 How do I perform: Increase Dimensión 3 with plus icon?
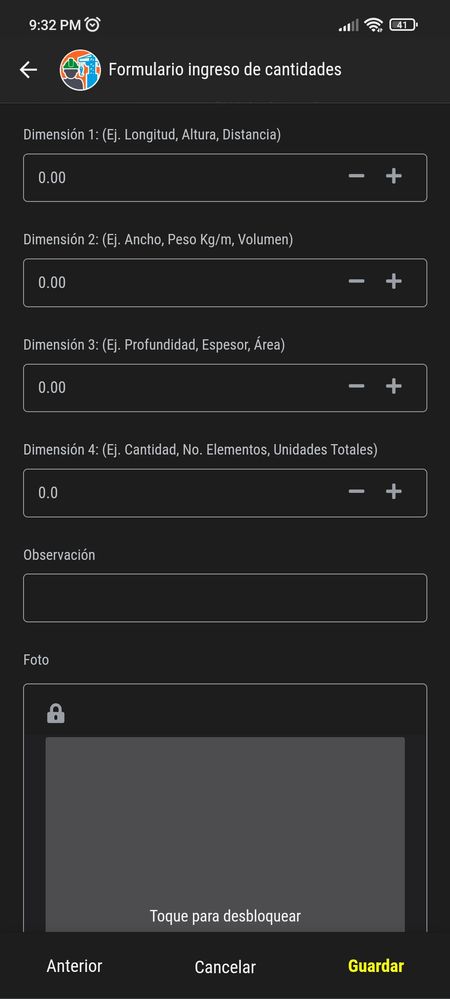click(394, 387)
